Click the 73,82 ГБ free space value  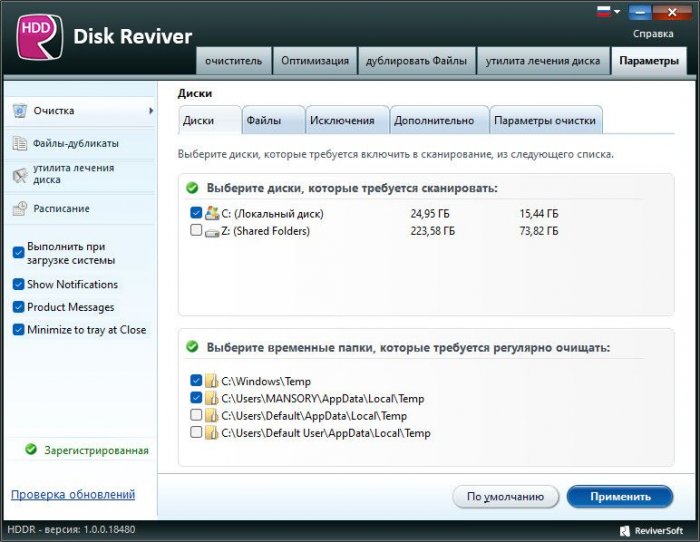coord(539,231)
